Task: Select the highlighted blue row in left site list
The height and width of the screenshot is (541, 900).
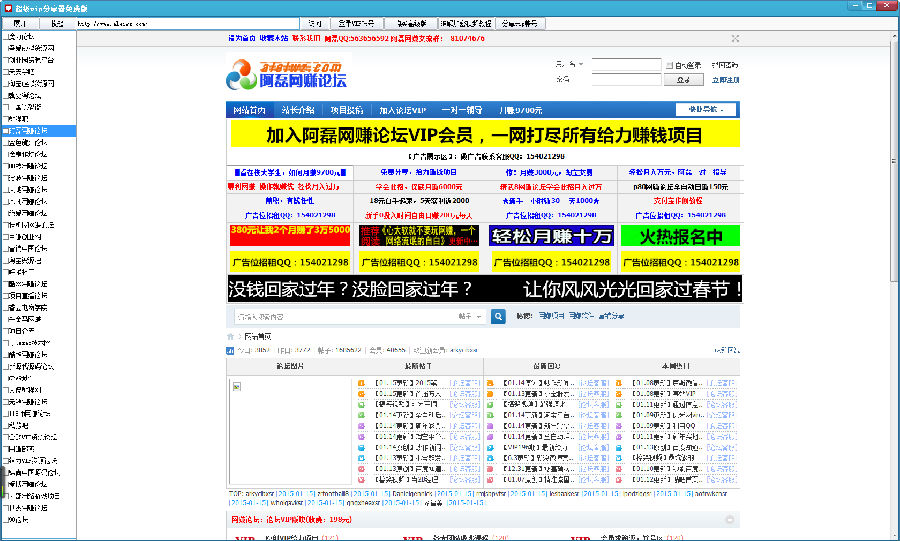Action: 38,131
